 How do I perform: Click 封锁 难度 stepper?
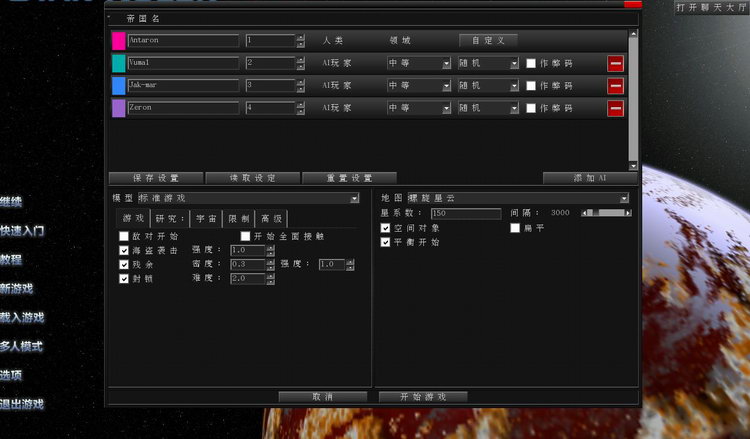pos(271,278)
